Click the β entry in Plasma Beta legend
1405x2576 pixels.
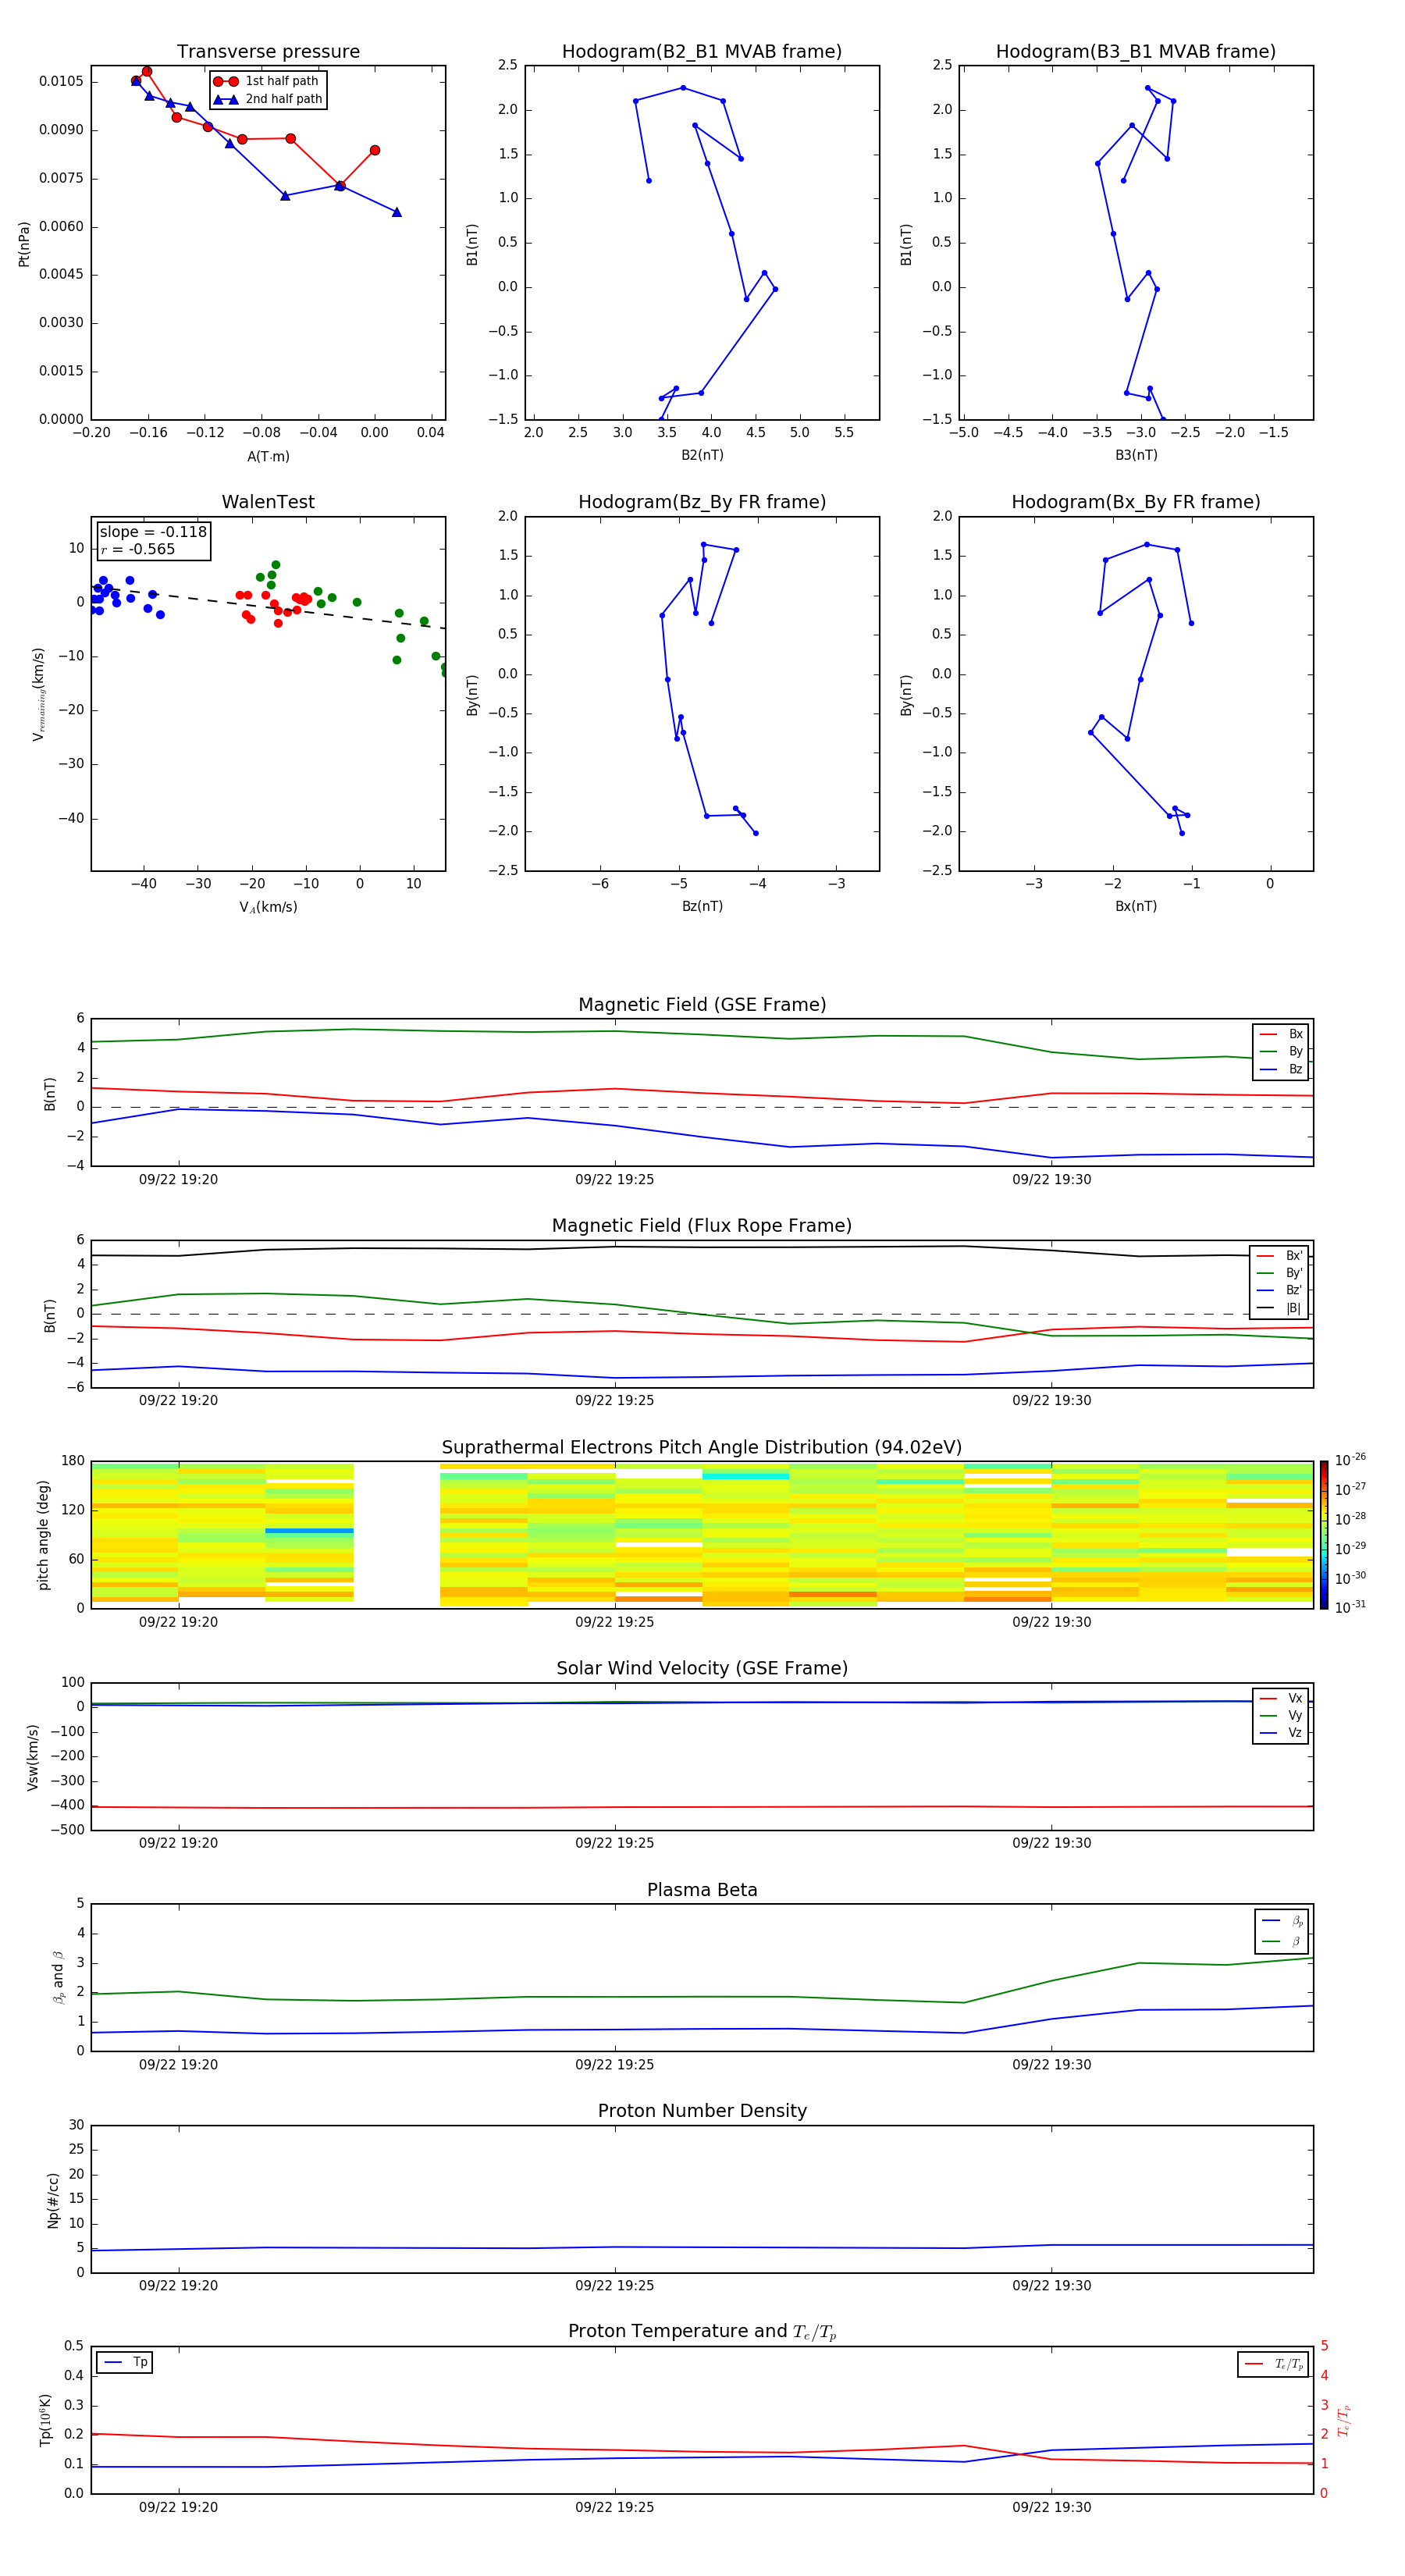(x=1283, y=1941)
